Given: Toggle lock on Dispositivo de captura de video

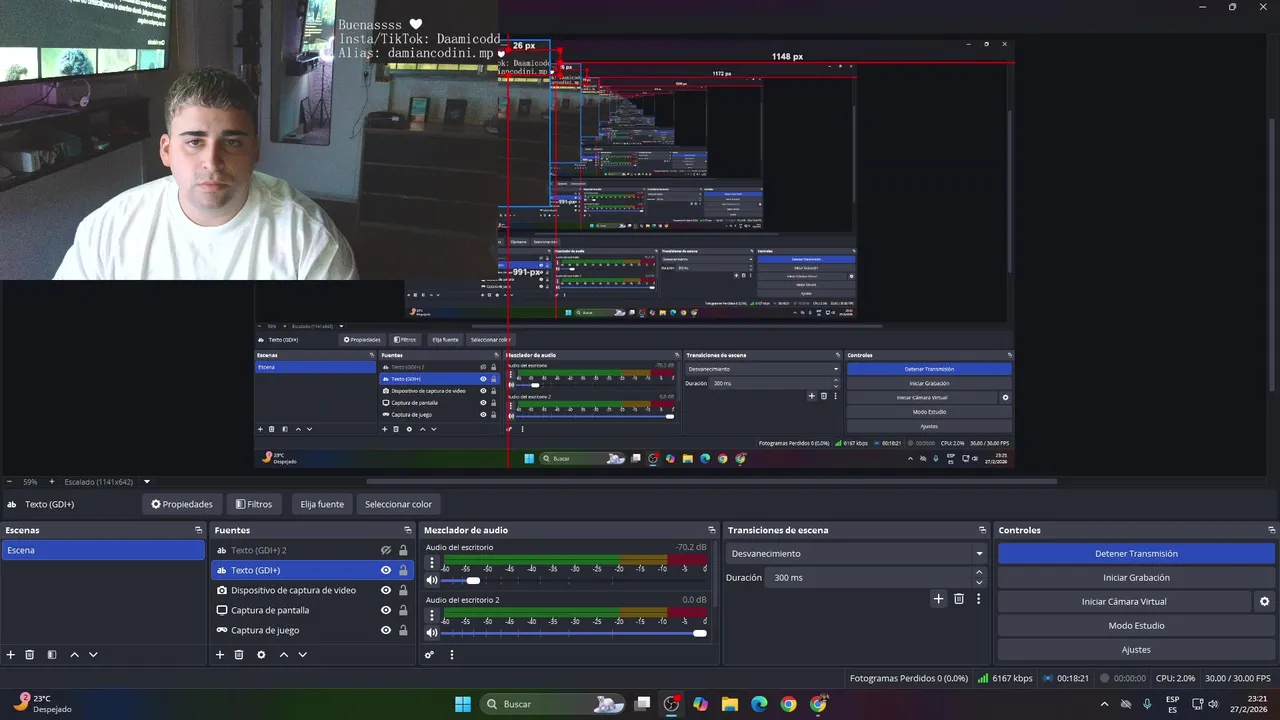Looking at the screenshot, I should 403,590.
